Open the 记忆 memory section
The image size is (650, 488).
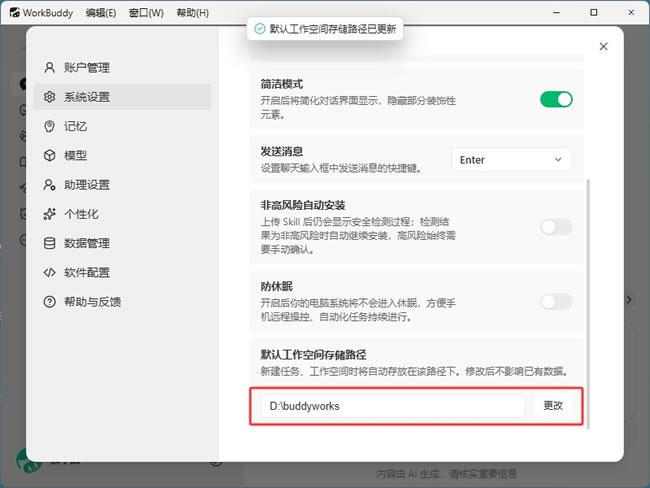(x=123, y=126)
